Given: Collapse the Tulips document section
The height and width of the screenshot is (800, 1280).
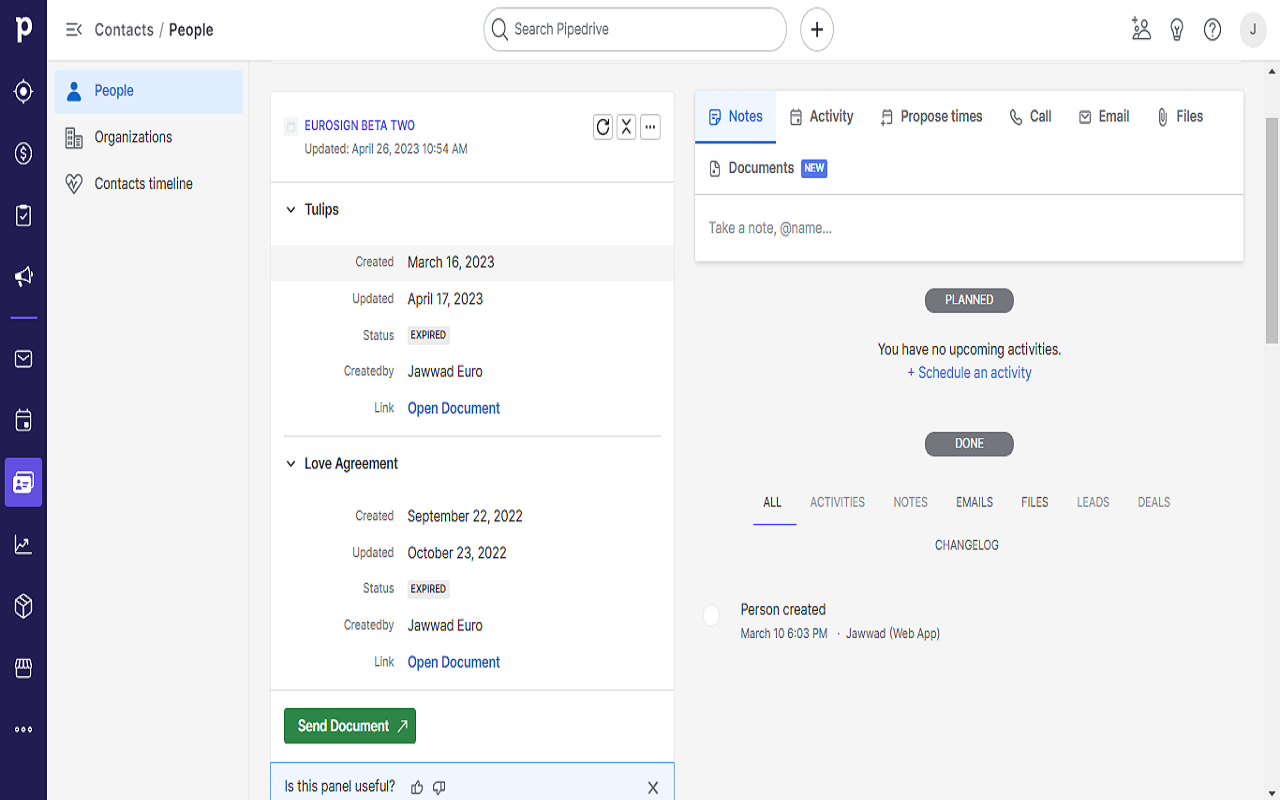Looking at the screenshot, I should tap(291, 210).
